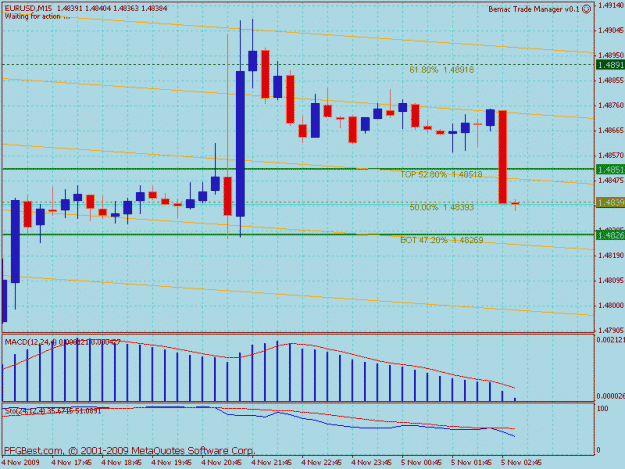Click the Bemac Trade Manager v0.1 label
This screenshot has height=469, width=625.
[x=534, y=9]
